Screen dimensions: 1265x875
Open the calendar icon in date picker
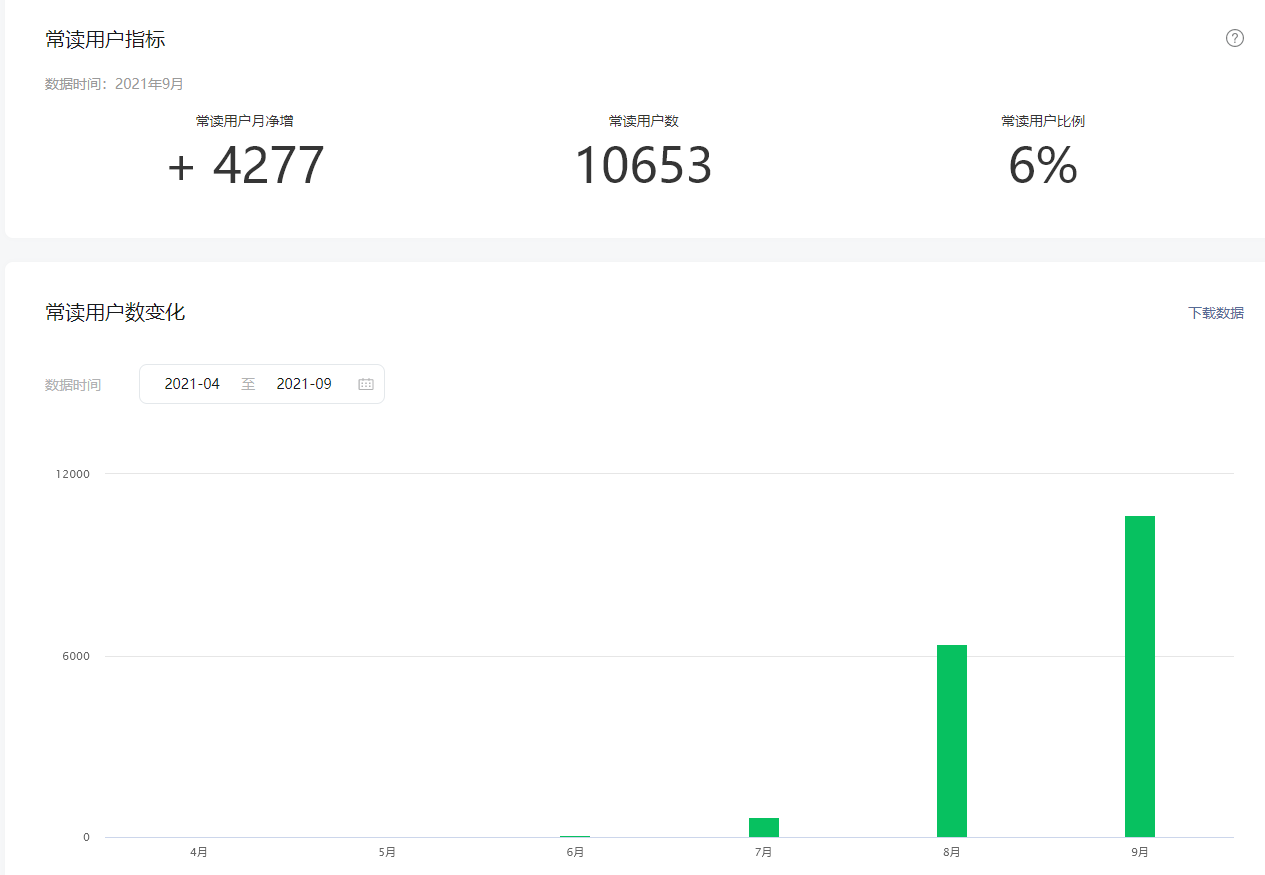pyautogui.click(x=366, y=384)
